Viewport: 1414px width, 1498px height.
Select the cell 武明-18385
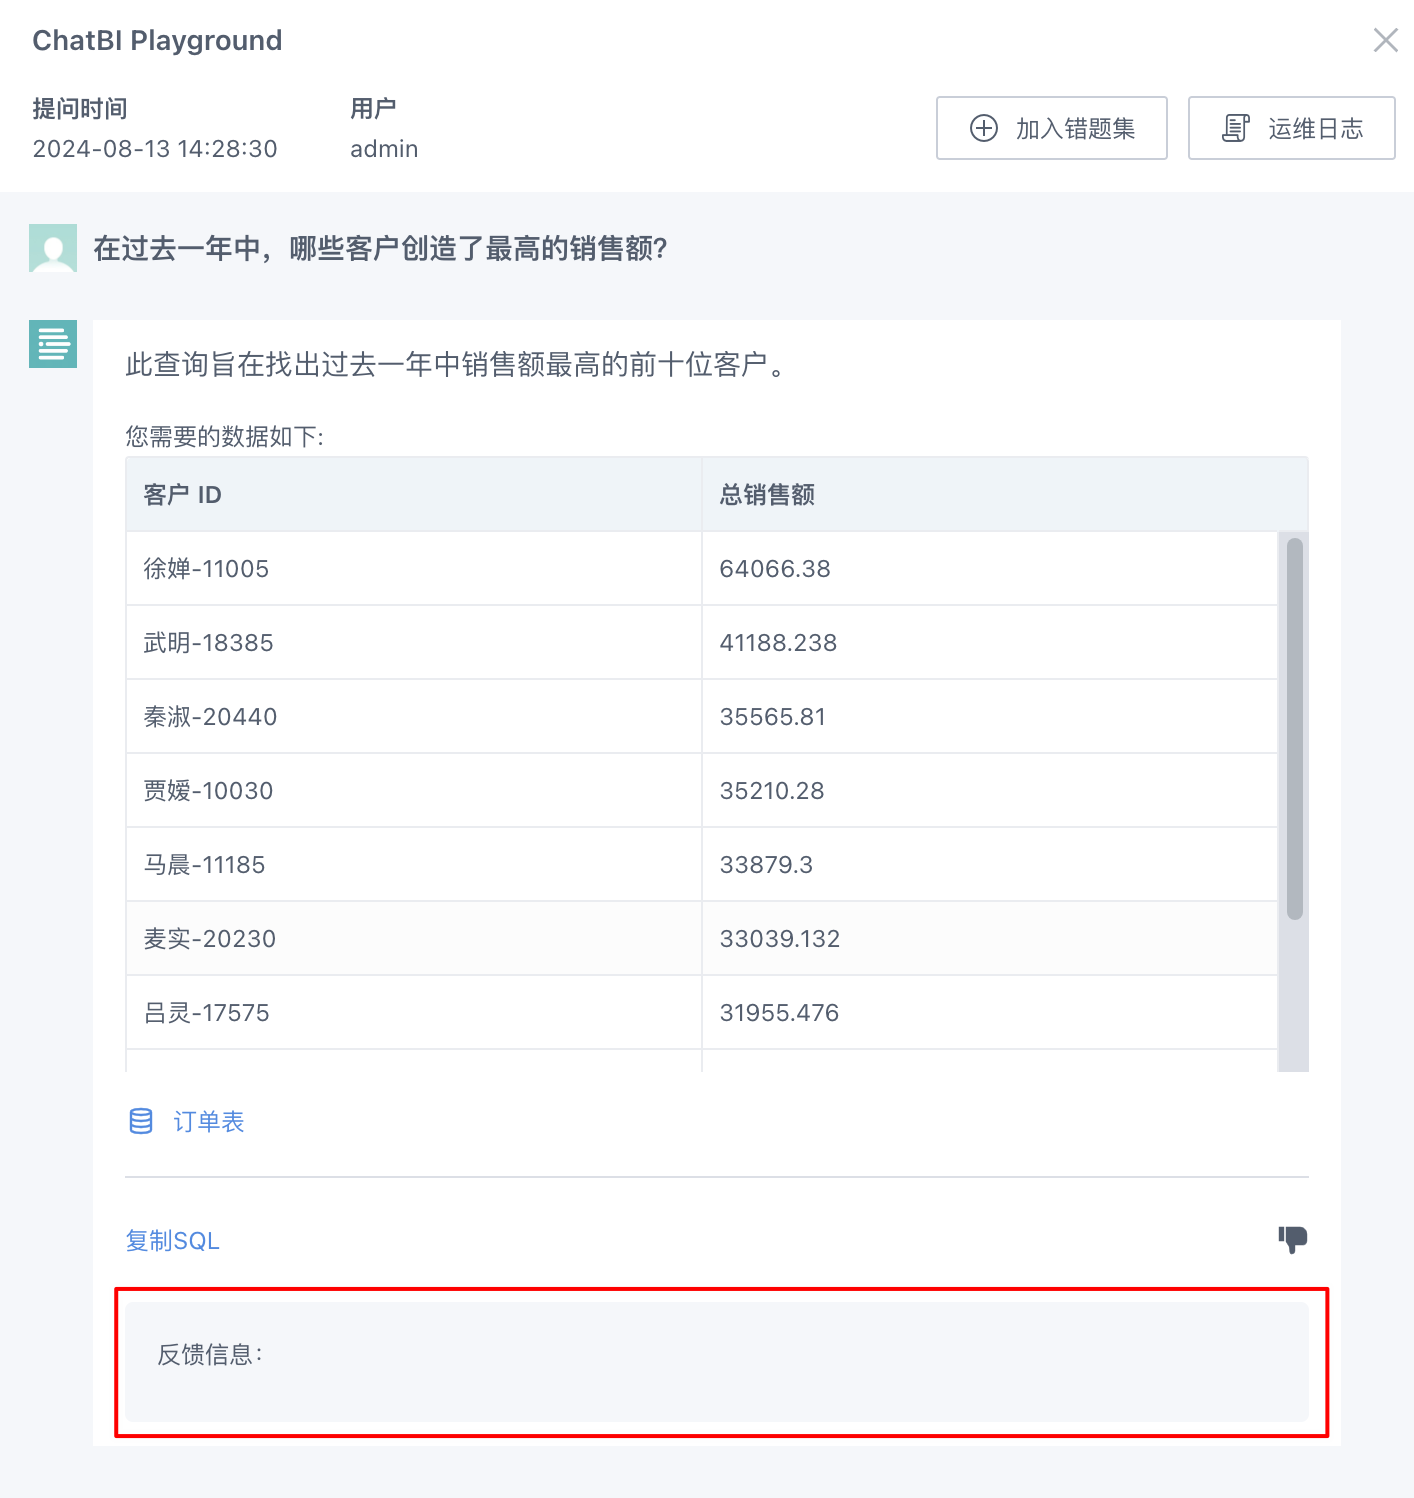[x=414, y=643]
